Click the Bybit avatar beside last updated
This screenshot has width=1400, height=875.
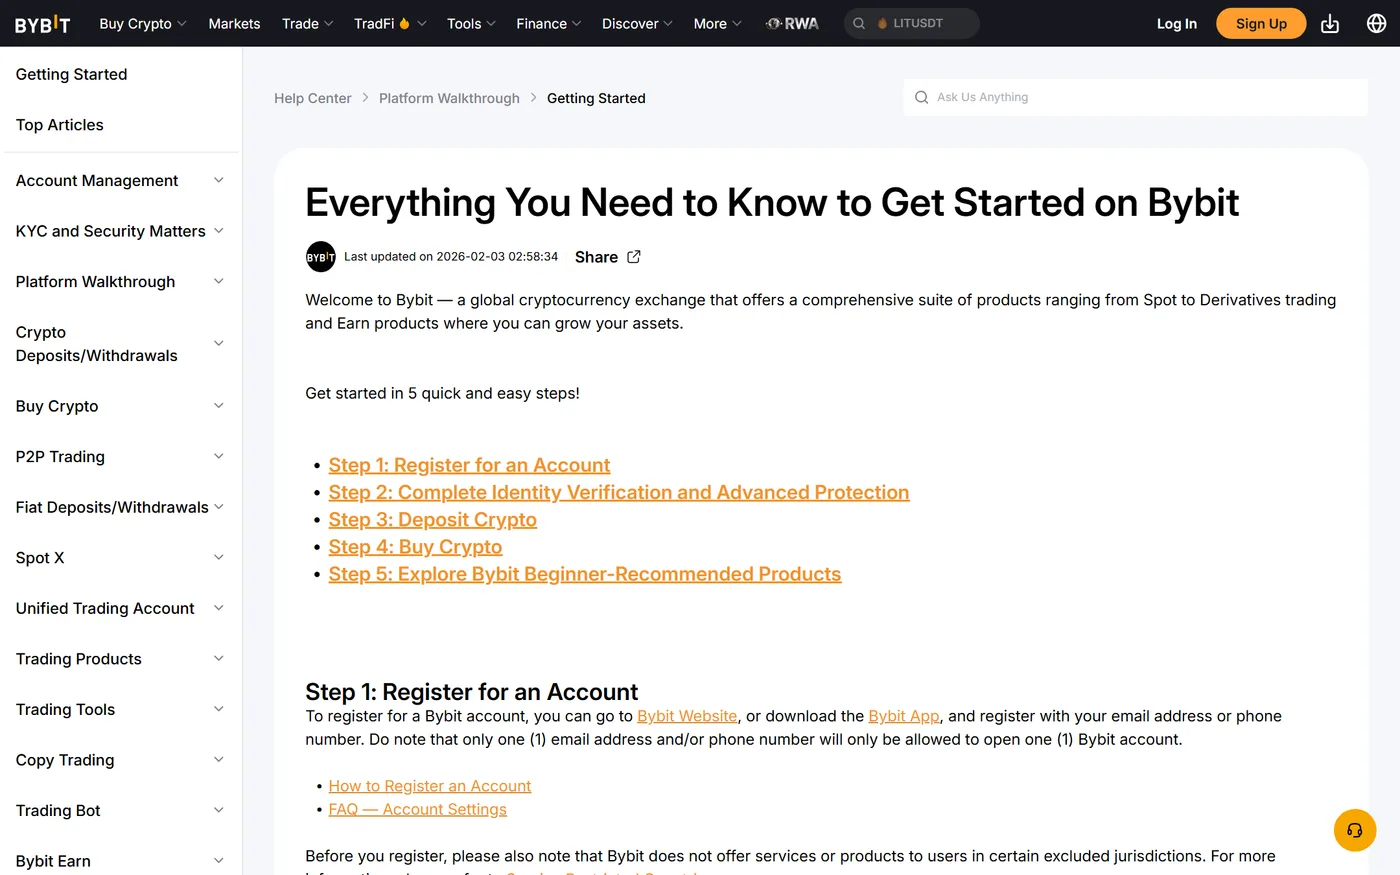(x=320, y=257)
